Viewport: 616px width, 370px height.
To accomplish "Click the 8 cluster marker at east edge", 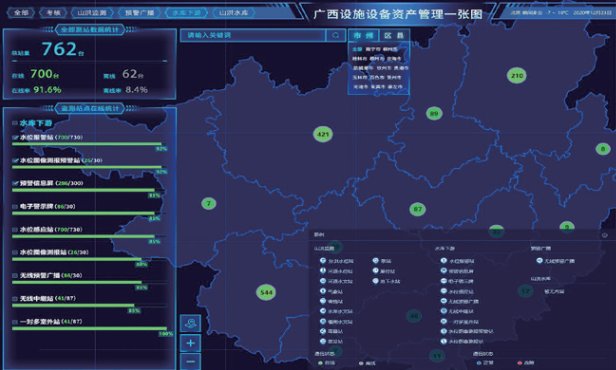I will point(603,149).
